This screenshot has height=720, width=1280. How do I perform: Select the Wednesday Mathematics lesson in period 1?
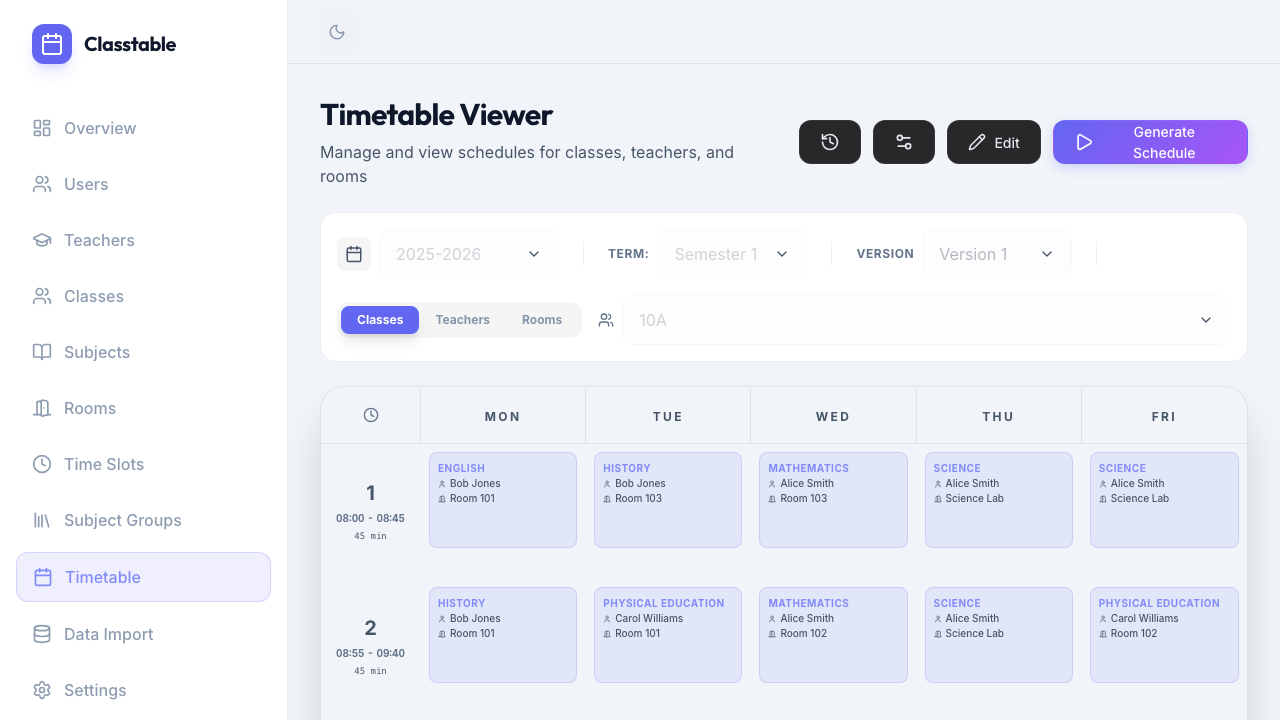coord(833,500)
